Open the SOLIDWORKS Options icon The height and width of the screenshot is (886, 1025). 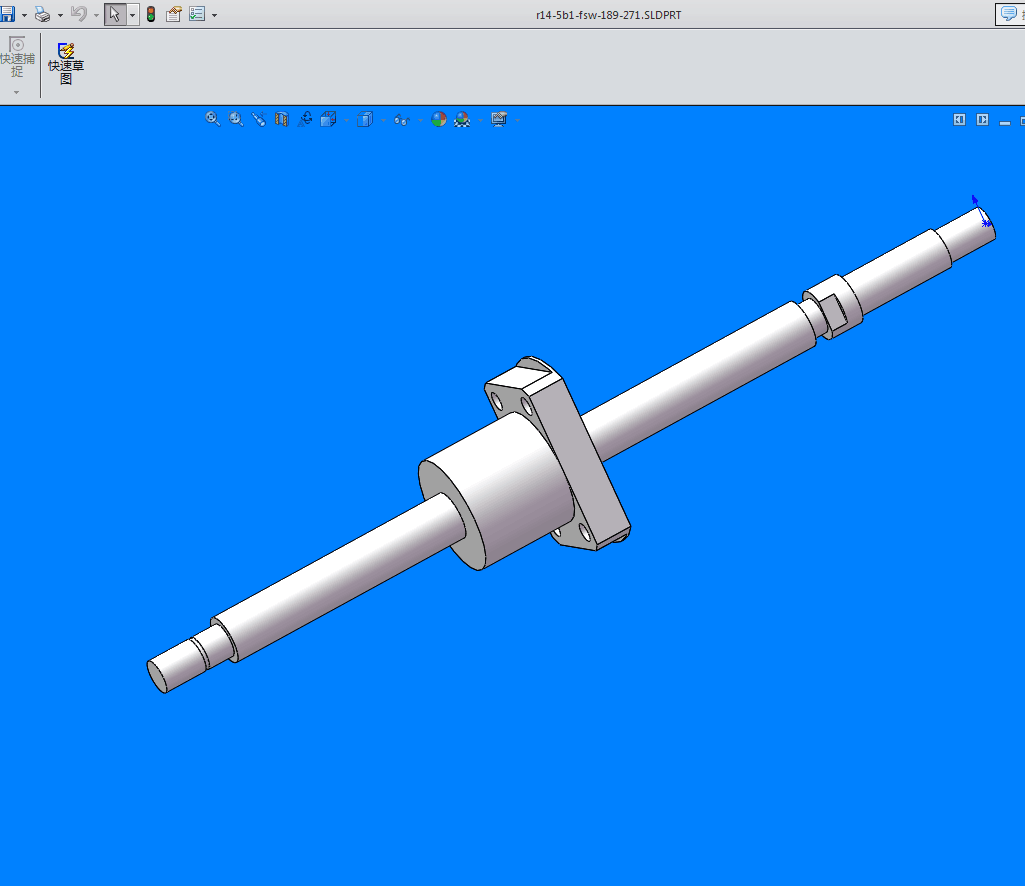tap(197, 14)
